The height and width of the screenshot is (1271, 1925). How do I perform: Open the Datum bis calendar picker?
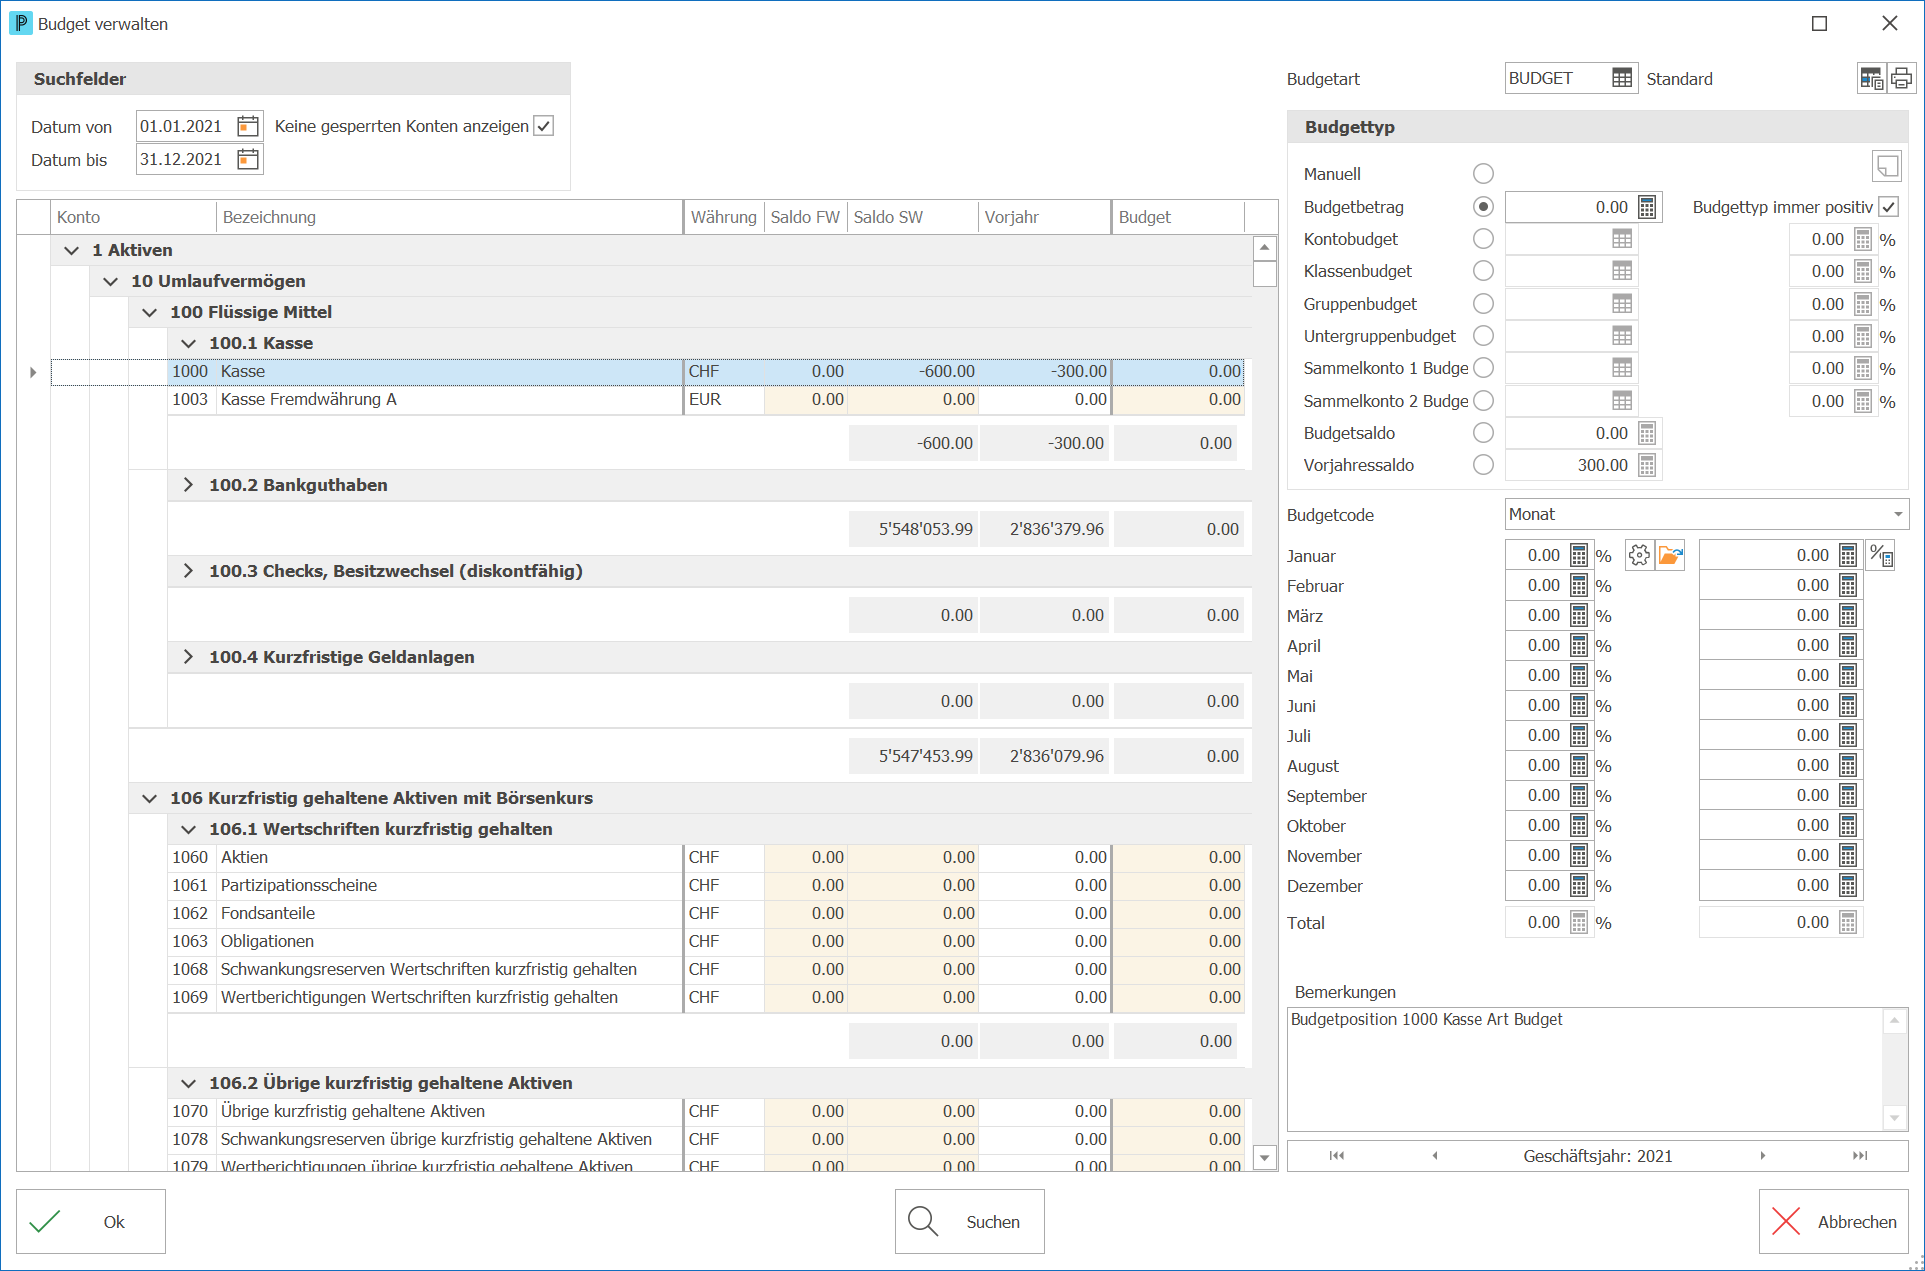point(248,159)
